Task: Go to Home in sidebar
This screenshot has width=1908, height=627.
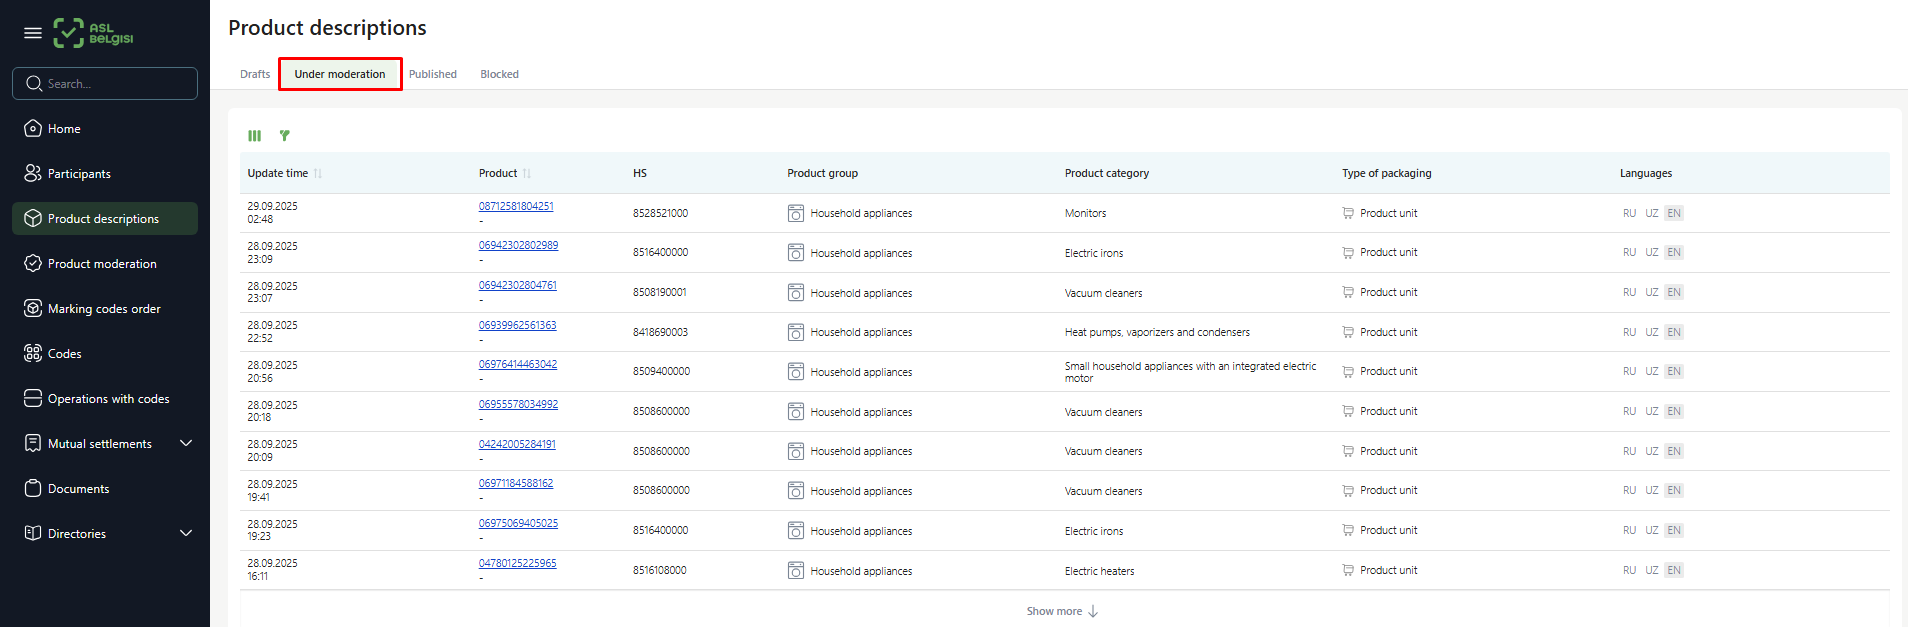Action: tap(64, 129)
